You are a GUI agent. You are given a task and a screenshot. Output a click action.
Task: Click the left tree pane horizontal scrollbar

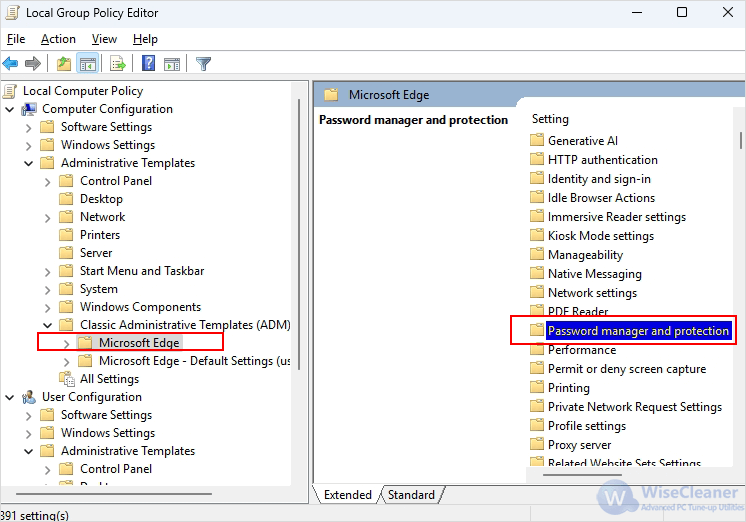point(114,494)
